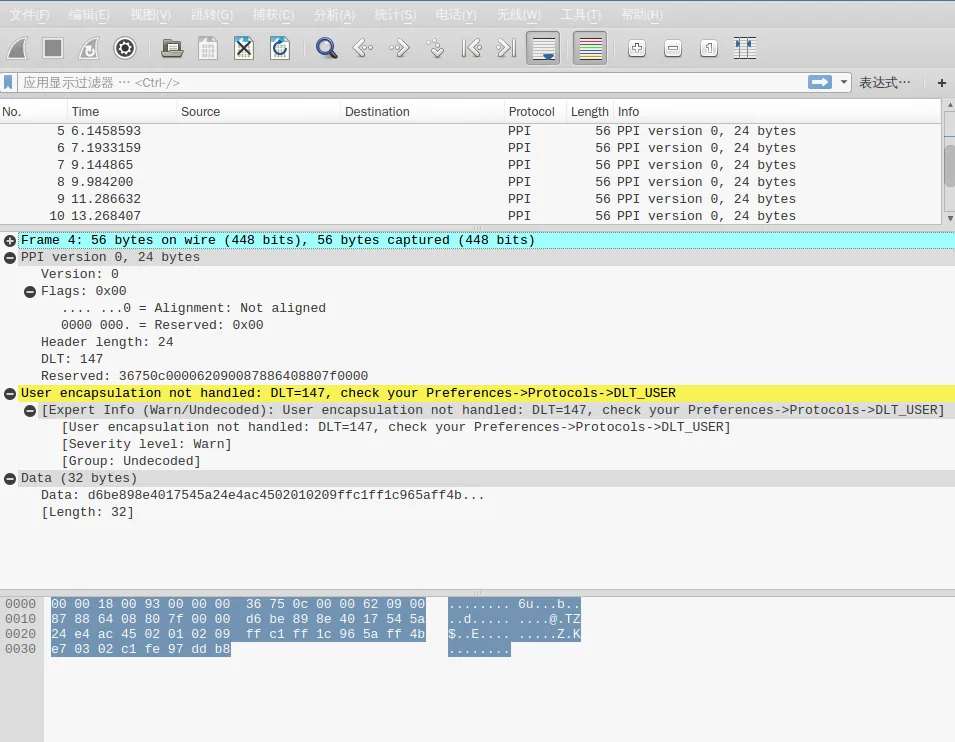
Task: Click the find packet magnifier icon
Action: [x=326, y=48]
